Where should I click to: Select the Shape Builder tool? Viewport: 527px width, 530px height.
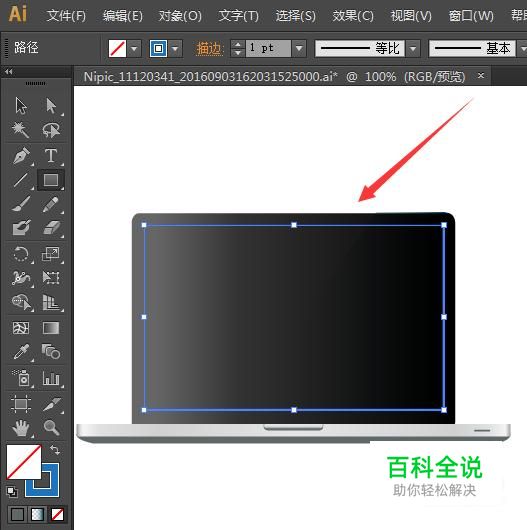[21, 302]
